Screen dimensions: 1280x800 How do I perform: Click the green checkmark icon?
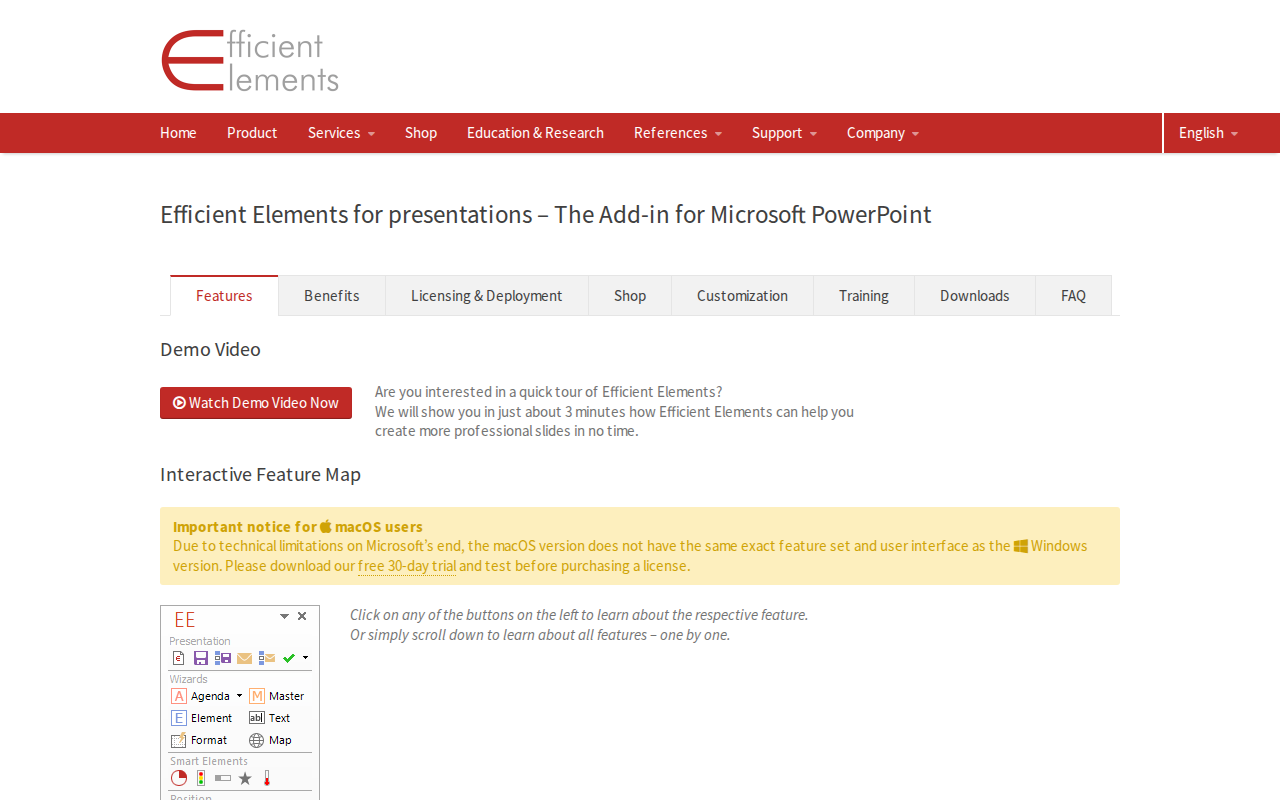289,658
